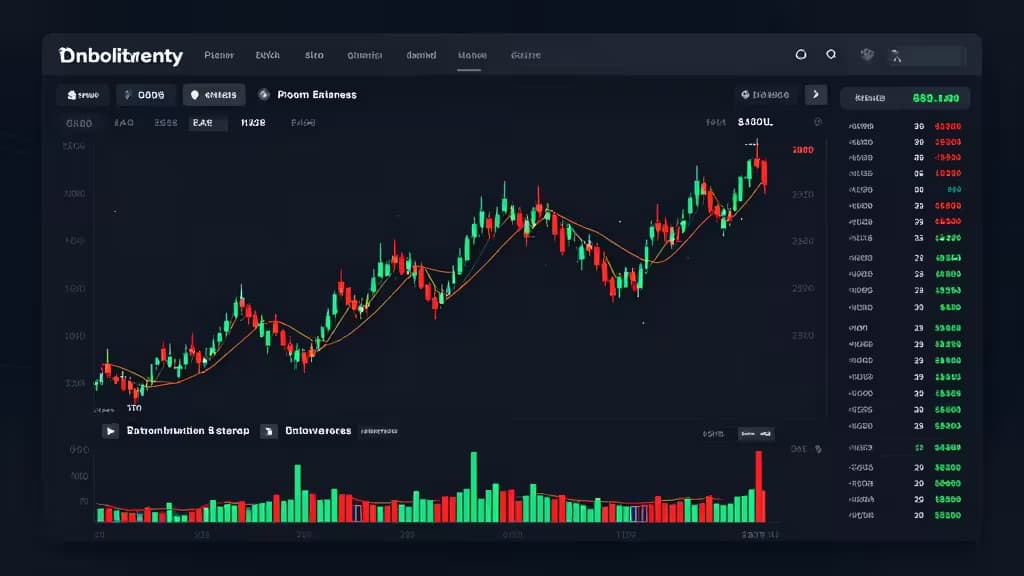
Task: Select the GS00 timeframe
Action: tap(79, 123)
